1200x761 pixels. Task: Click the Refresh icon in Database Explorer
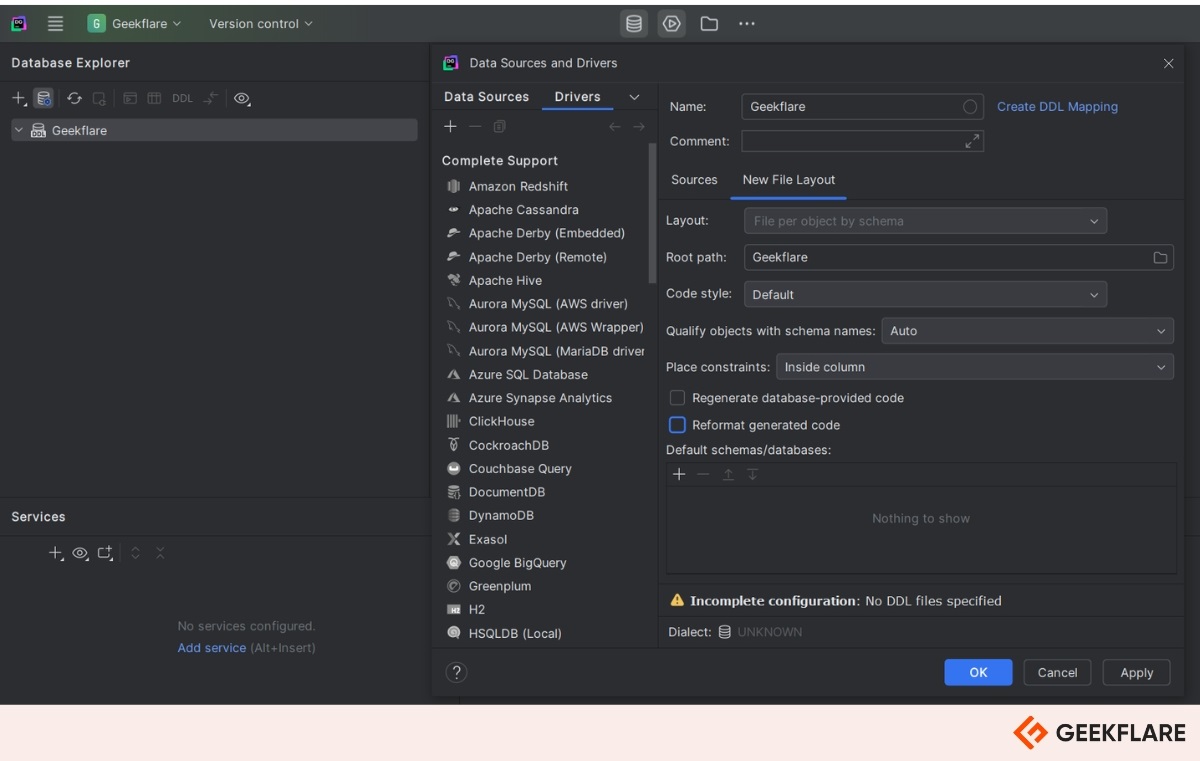click(x=74, y=98)
